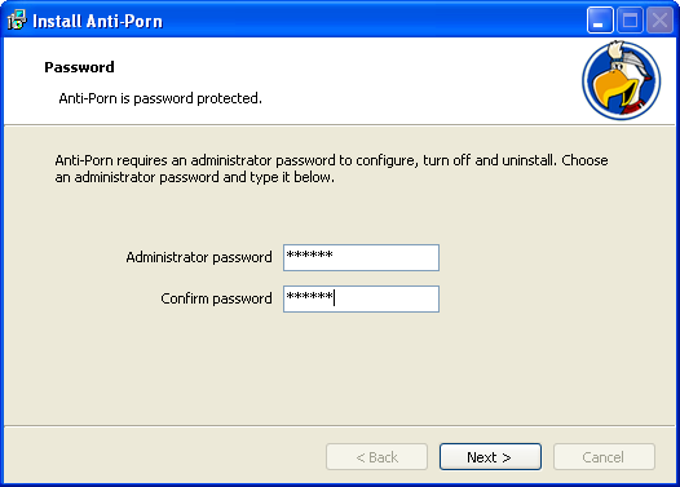Click the Cancel button

(604, 457)
